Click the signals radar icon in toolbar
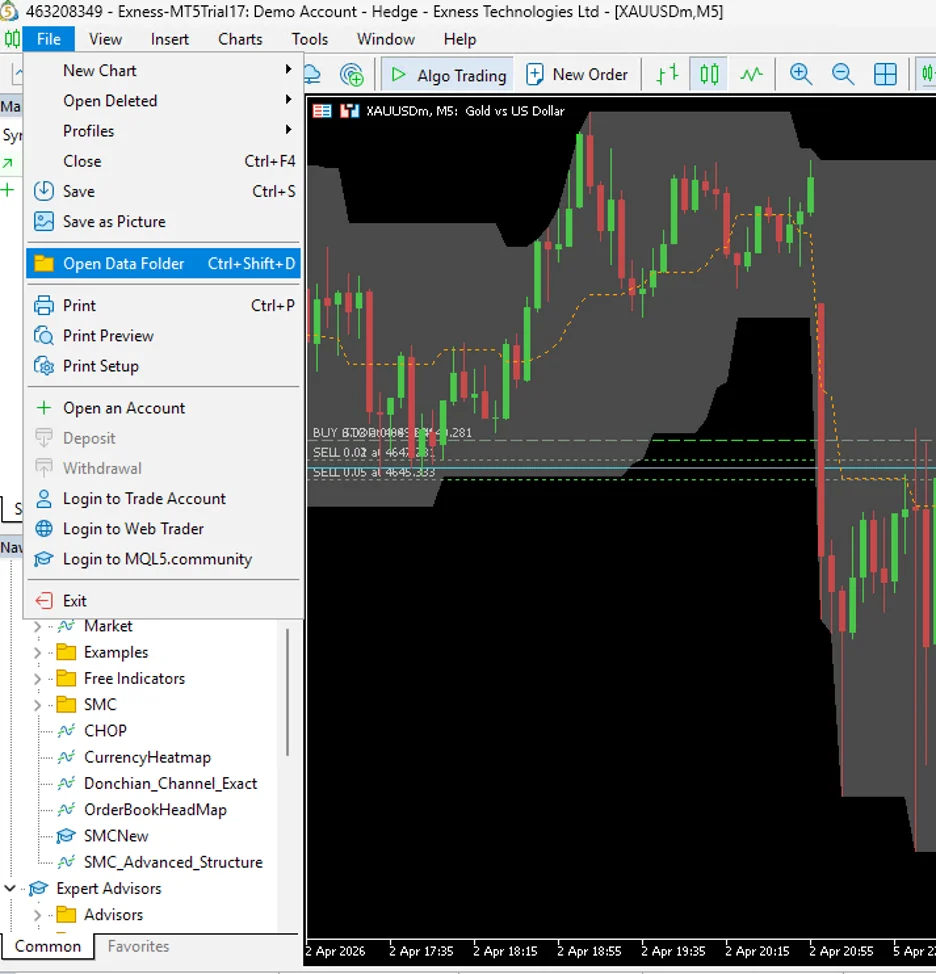The height and width of the screenshot is (974, 936). [352, 74]
